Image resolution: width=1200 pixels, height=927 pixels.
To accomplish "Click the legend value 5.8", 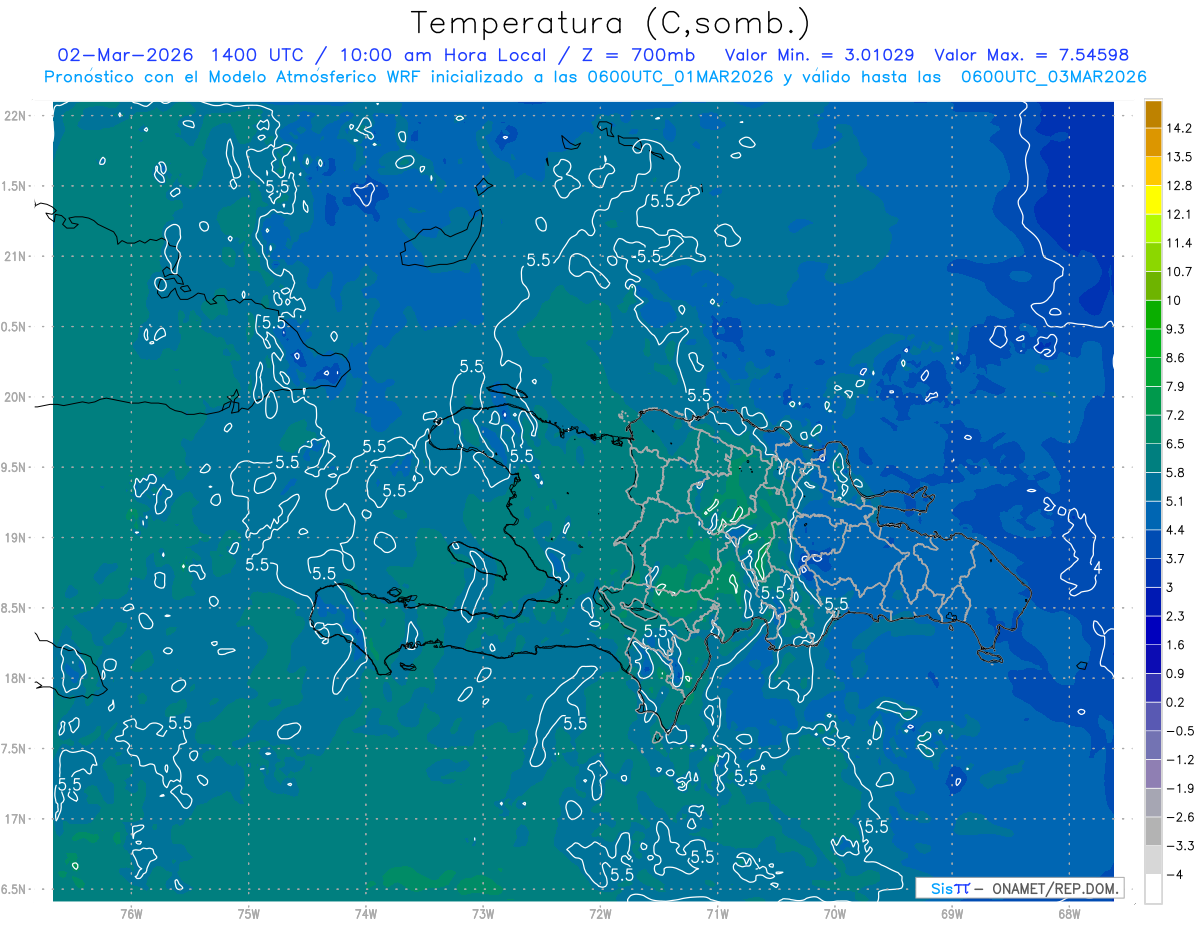I will pyautogui.click(x=1175, y=472).
